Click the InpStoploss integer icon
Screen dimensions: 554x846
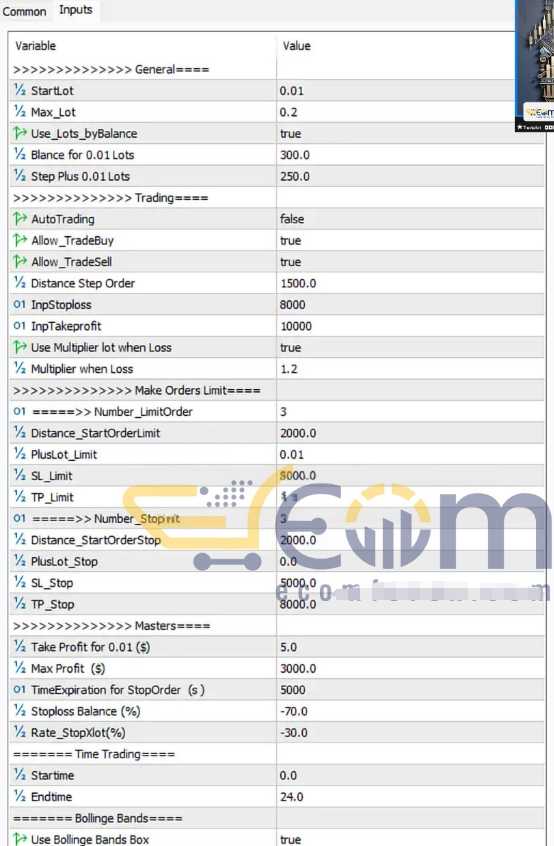click(20, 304)
